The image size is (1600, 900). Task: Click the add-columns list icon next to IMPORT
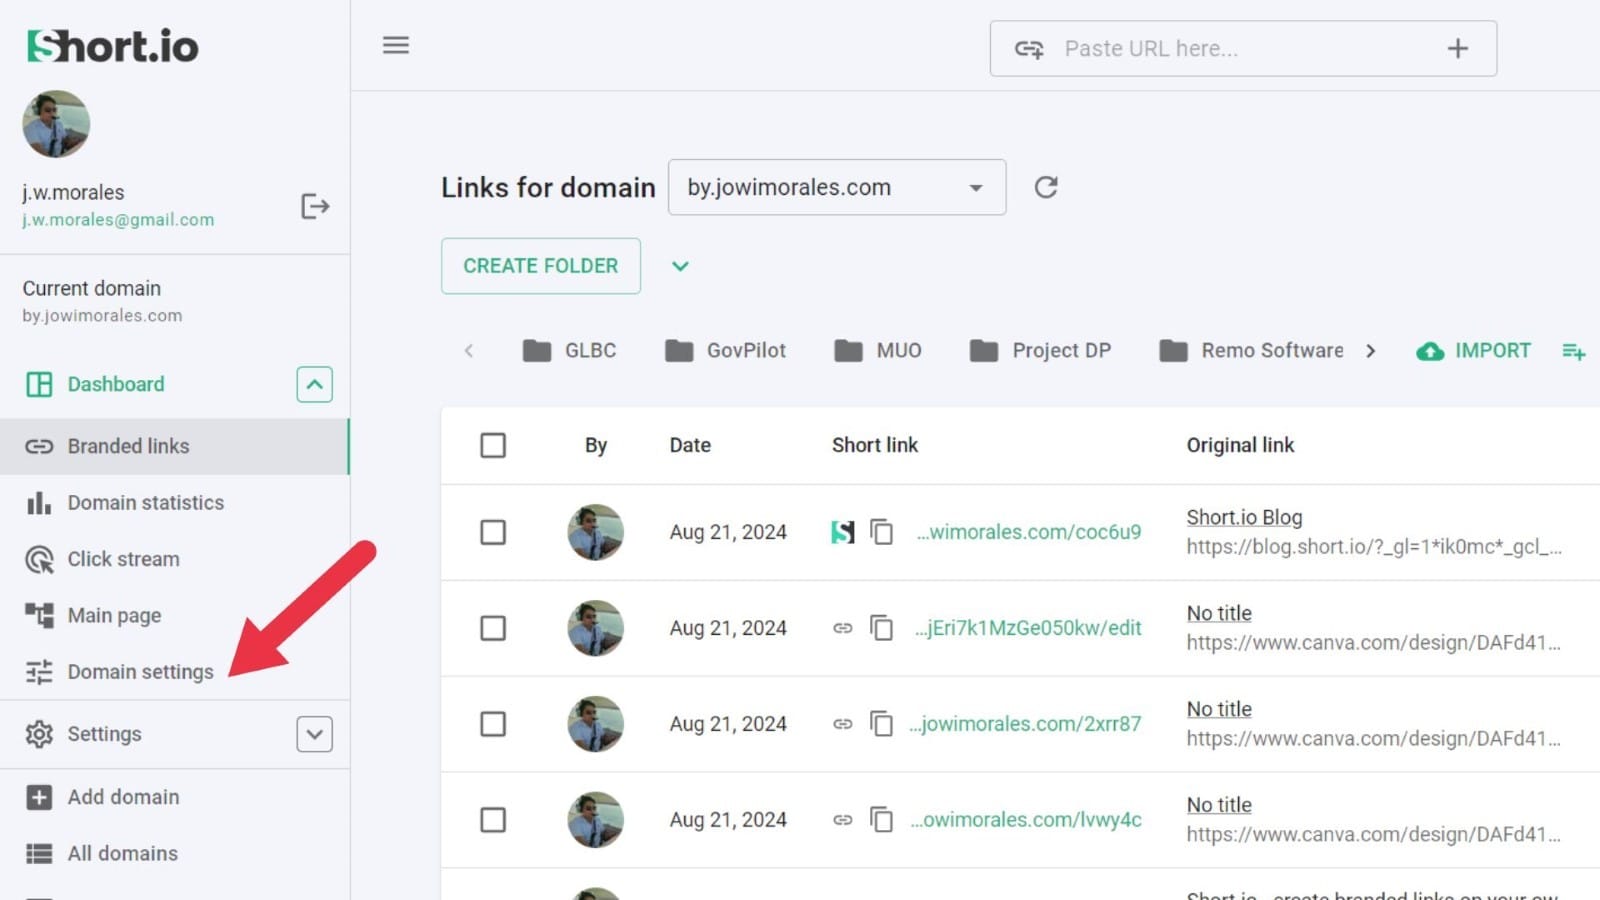tap(1573, 351)
